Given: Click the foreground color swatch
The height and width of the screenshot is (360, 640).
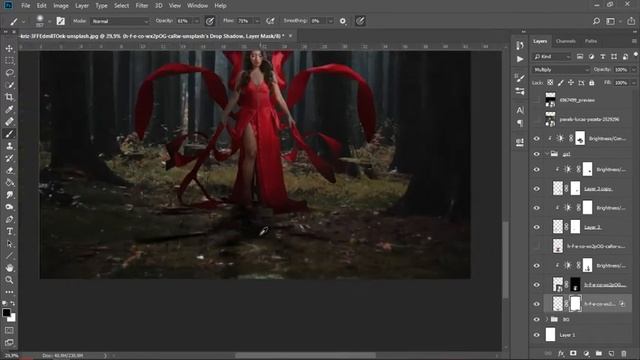Looking at the screenshot, I should point(6,313).
